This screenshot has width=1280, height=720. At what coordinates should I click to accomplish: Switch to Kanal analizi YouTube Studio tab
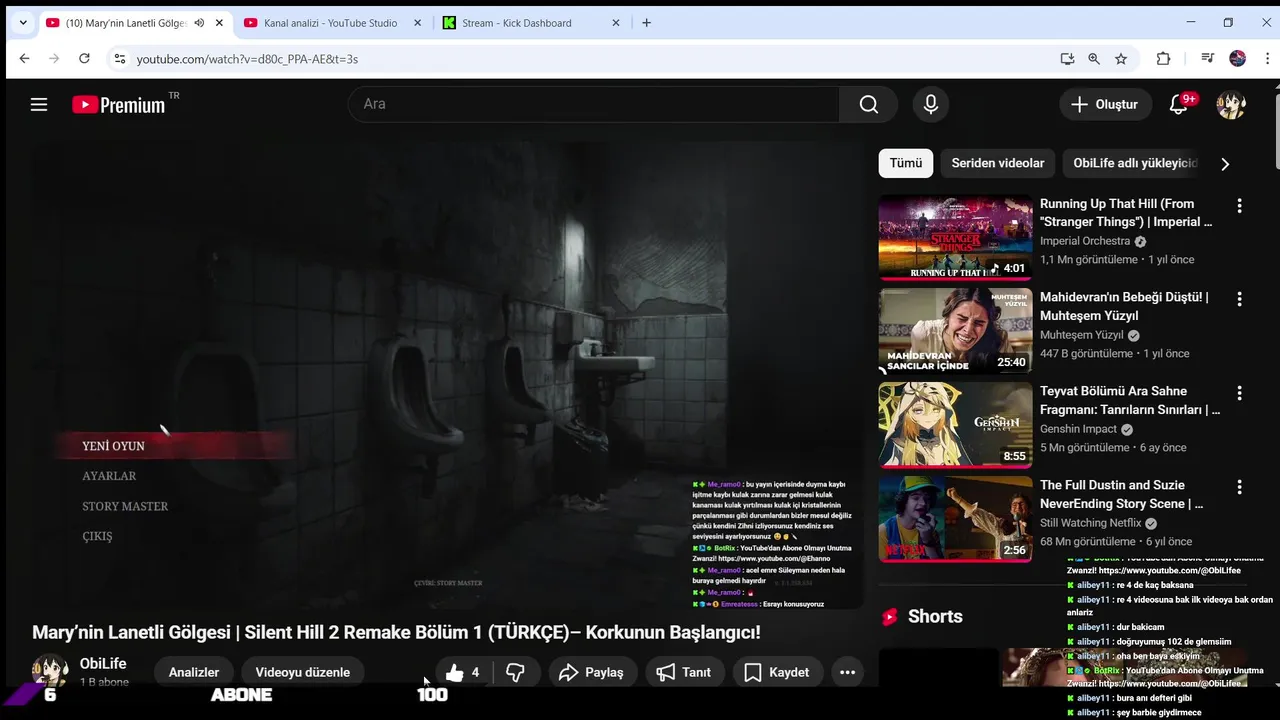(333, 23)
